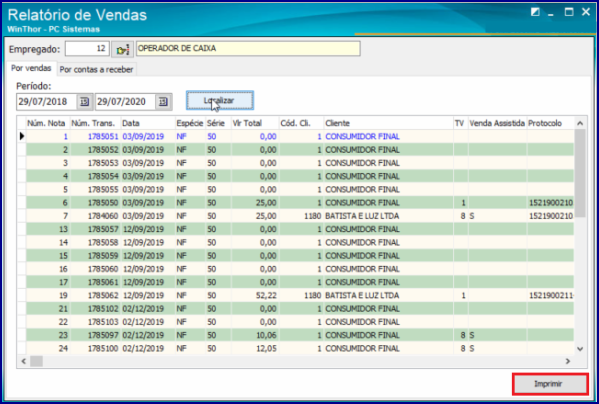
Task: Click the row selector arrow of nota 1
Action: (22, 136)
